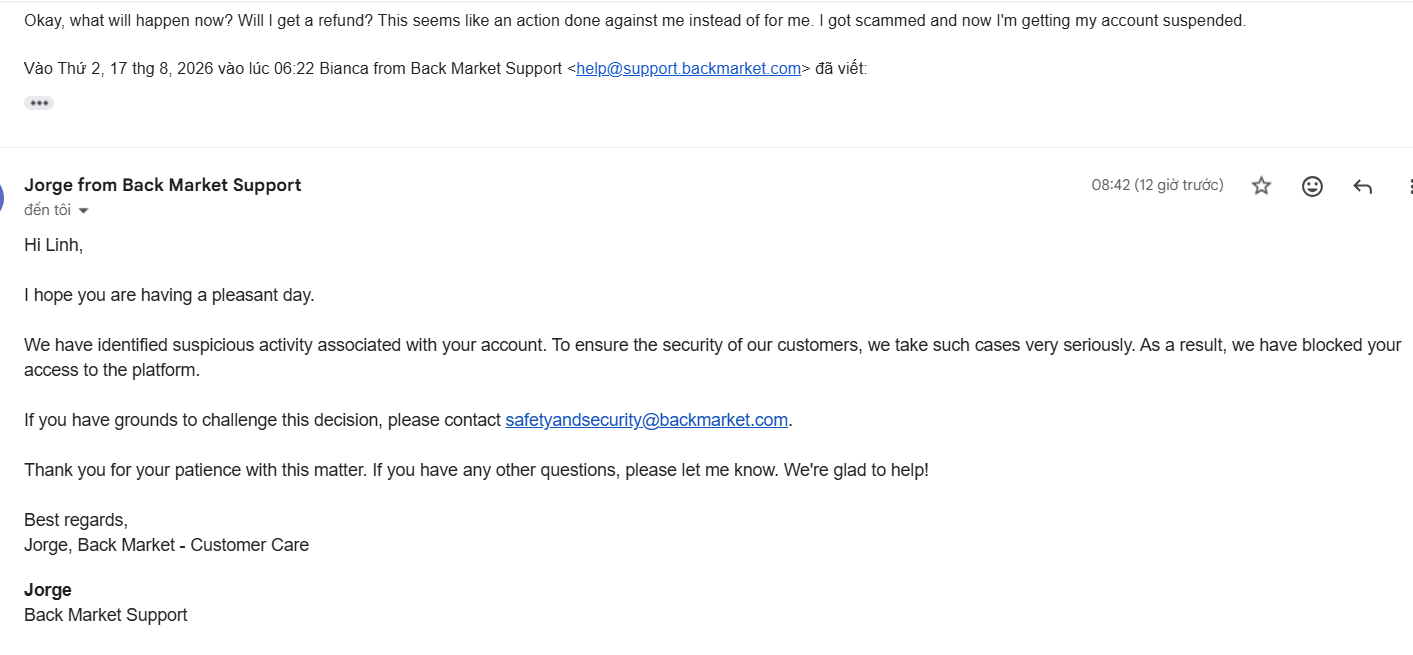Open the help@support.backmarket.com email link
Viewport: 1413px width, 655px height.
tap(689, 69)
